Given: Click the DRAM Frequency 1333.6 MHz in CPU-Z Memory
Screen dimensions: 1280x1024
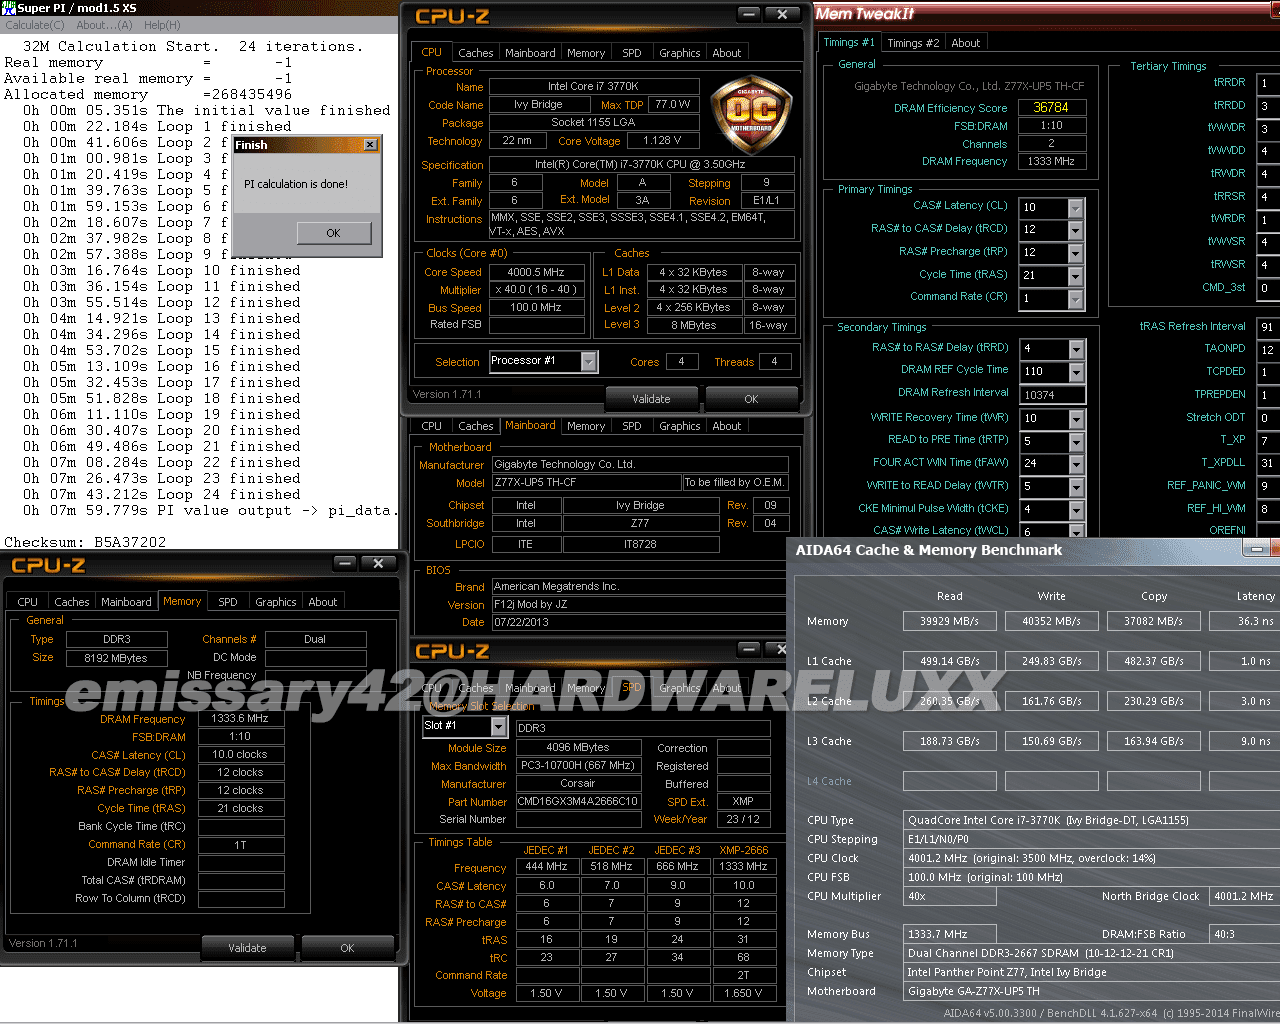Looking at the screenshot, I should 240,718.
